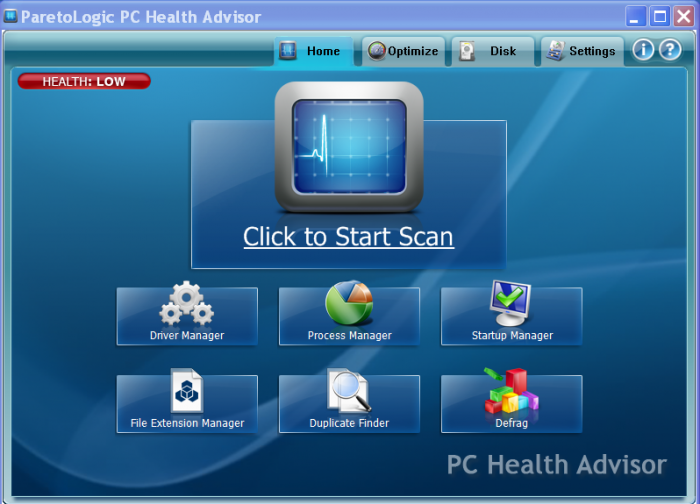Maximize the PC Health Advisor window
700x504 pixels.
[659, 17]
